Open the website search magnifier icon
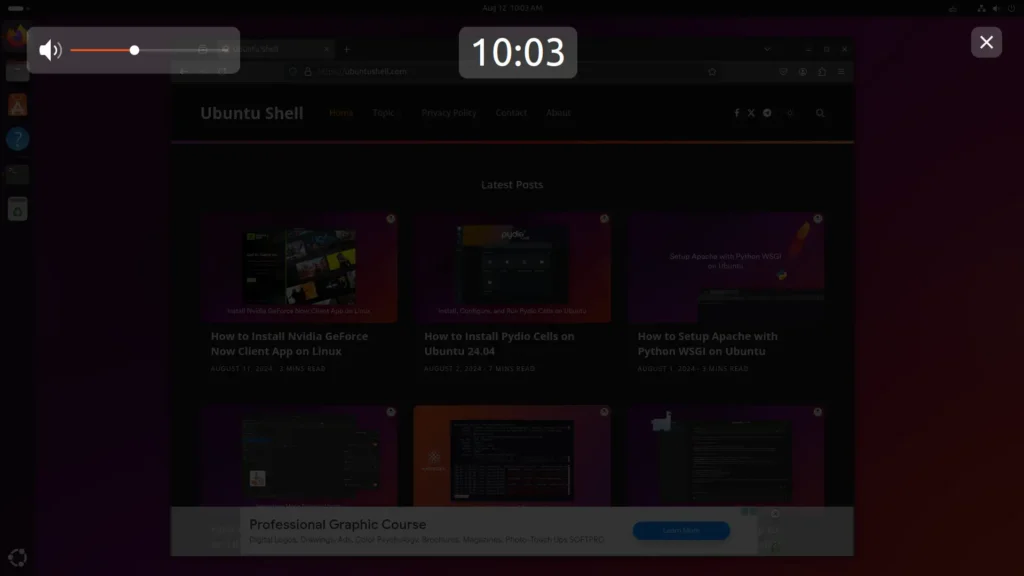Viewport: 1024px width, 576px height. 820,113
